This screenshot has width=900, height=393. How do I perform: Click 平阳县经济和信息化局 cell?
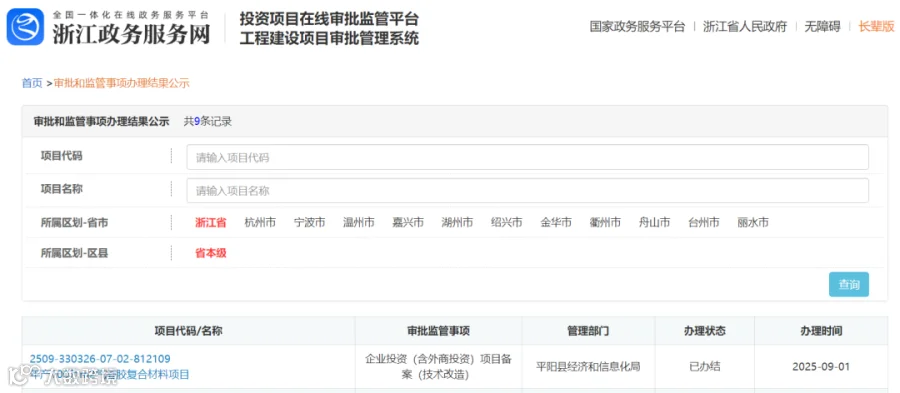point(588,367)
